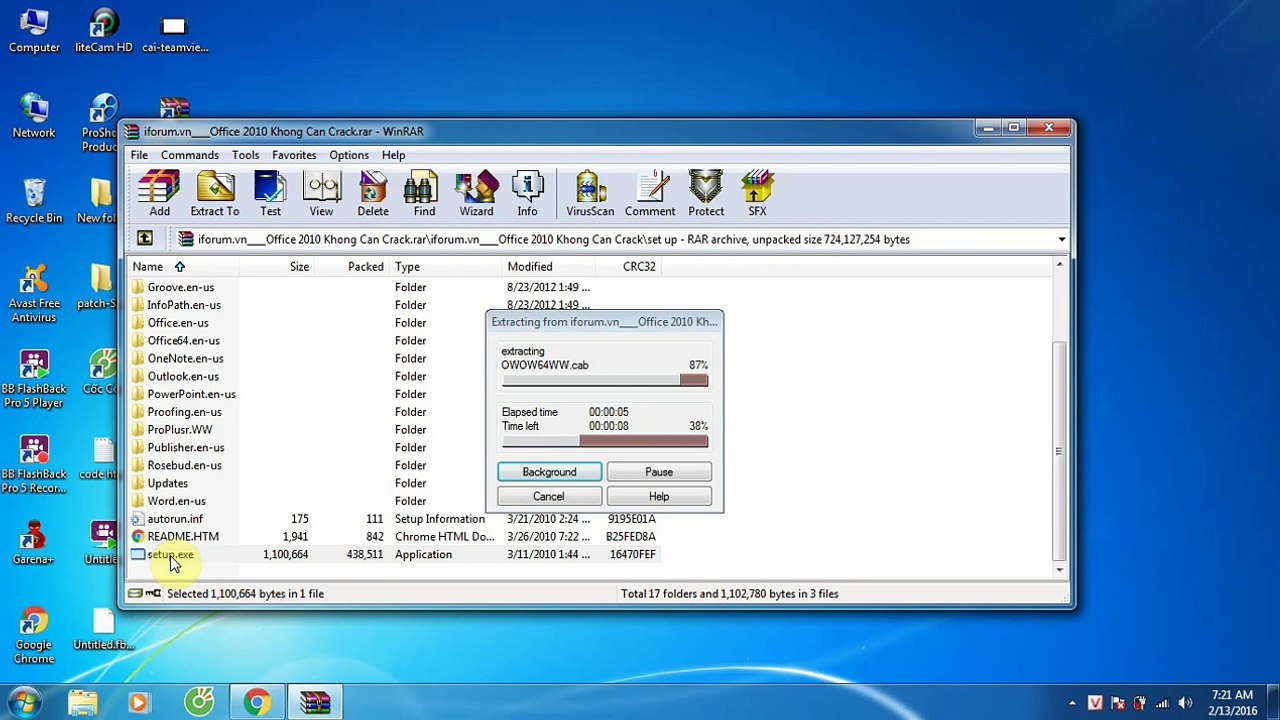The image size is (1280, 720).
Task: Select the Rosebud.en-us folder
Action: click(x=185, y=466)
